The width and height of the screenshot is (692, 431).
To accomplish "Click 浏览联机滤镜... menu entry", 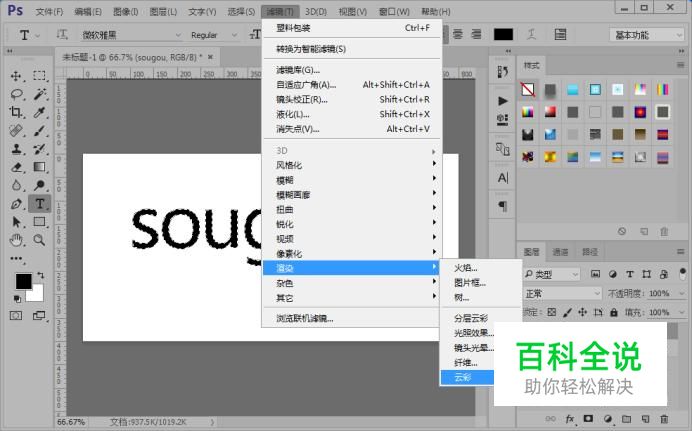I will pos(351,319).
